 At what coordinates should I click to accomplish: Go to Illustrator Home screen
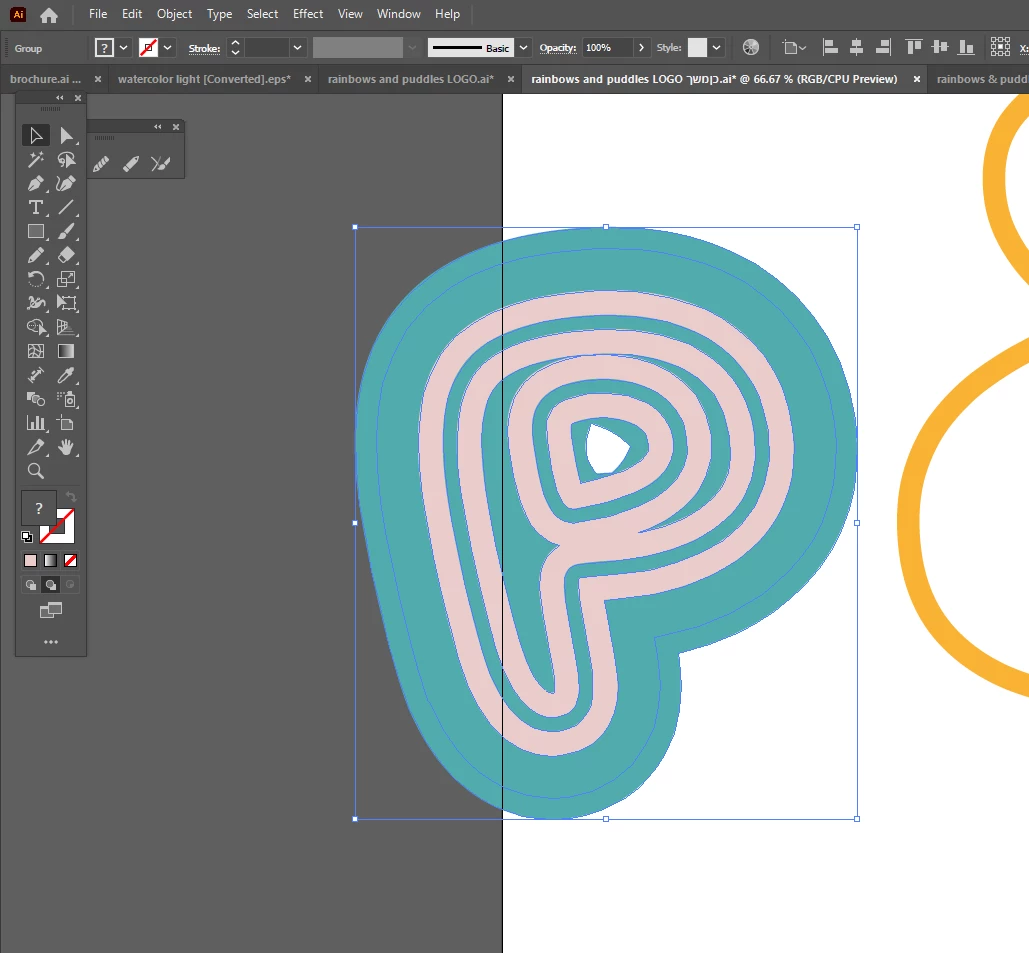(49, 14)
